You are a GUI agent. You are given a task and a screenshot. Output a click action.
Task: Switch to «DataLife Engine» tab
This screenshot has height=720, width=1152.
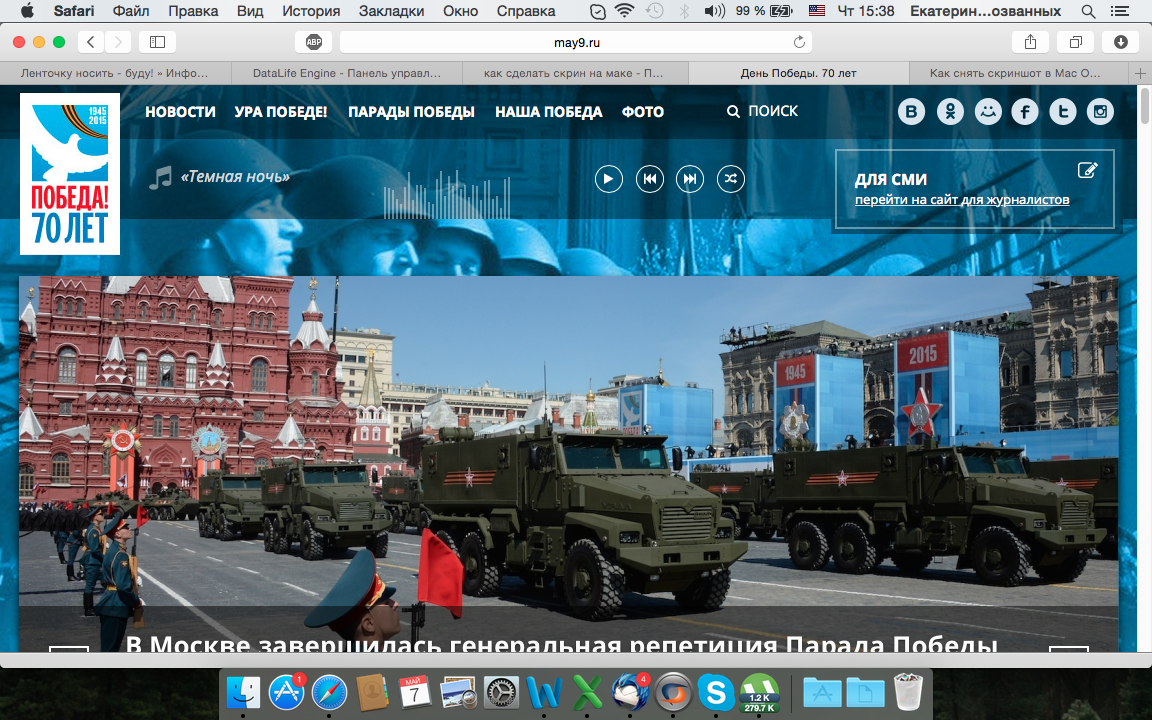[x=346, y=73]
